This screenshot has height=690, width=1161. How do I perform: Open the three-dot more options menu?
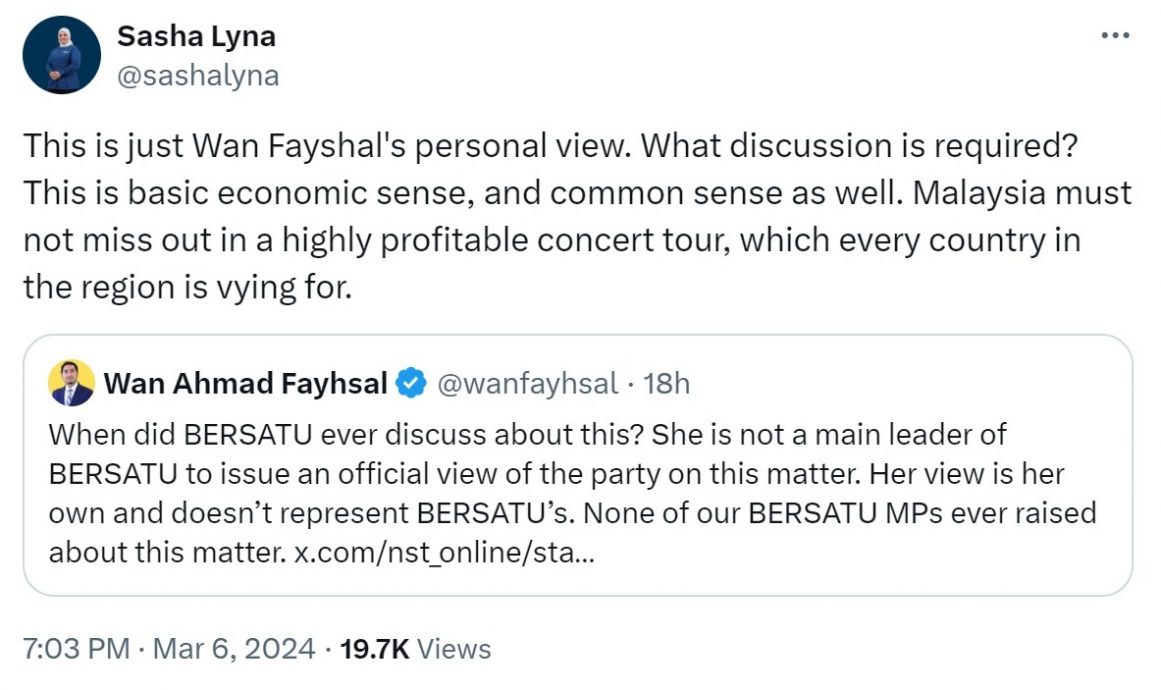1114,36
